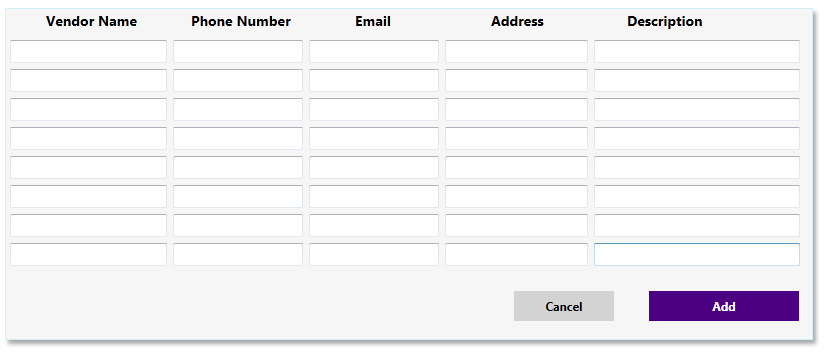Click the first Email input box
Viewport: 826px width, 361px height.
click(373, 51)
